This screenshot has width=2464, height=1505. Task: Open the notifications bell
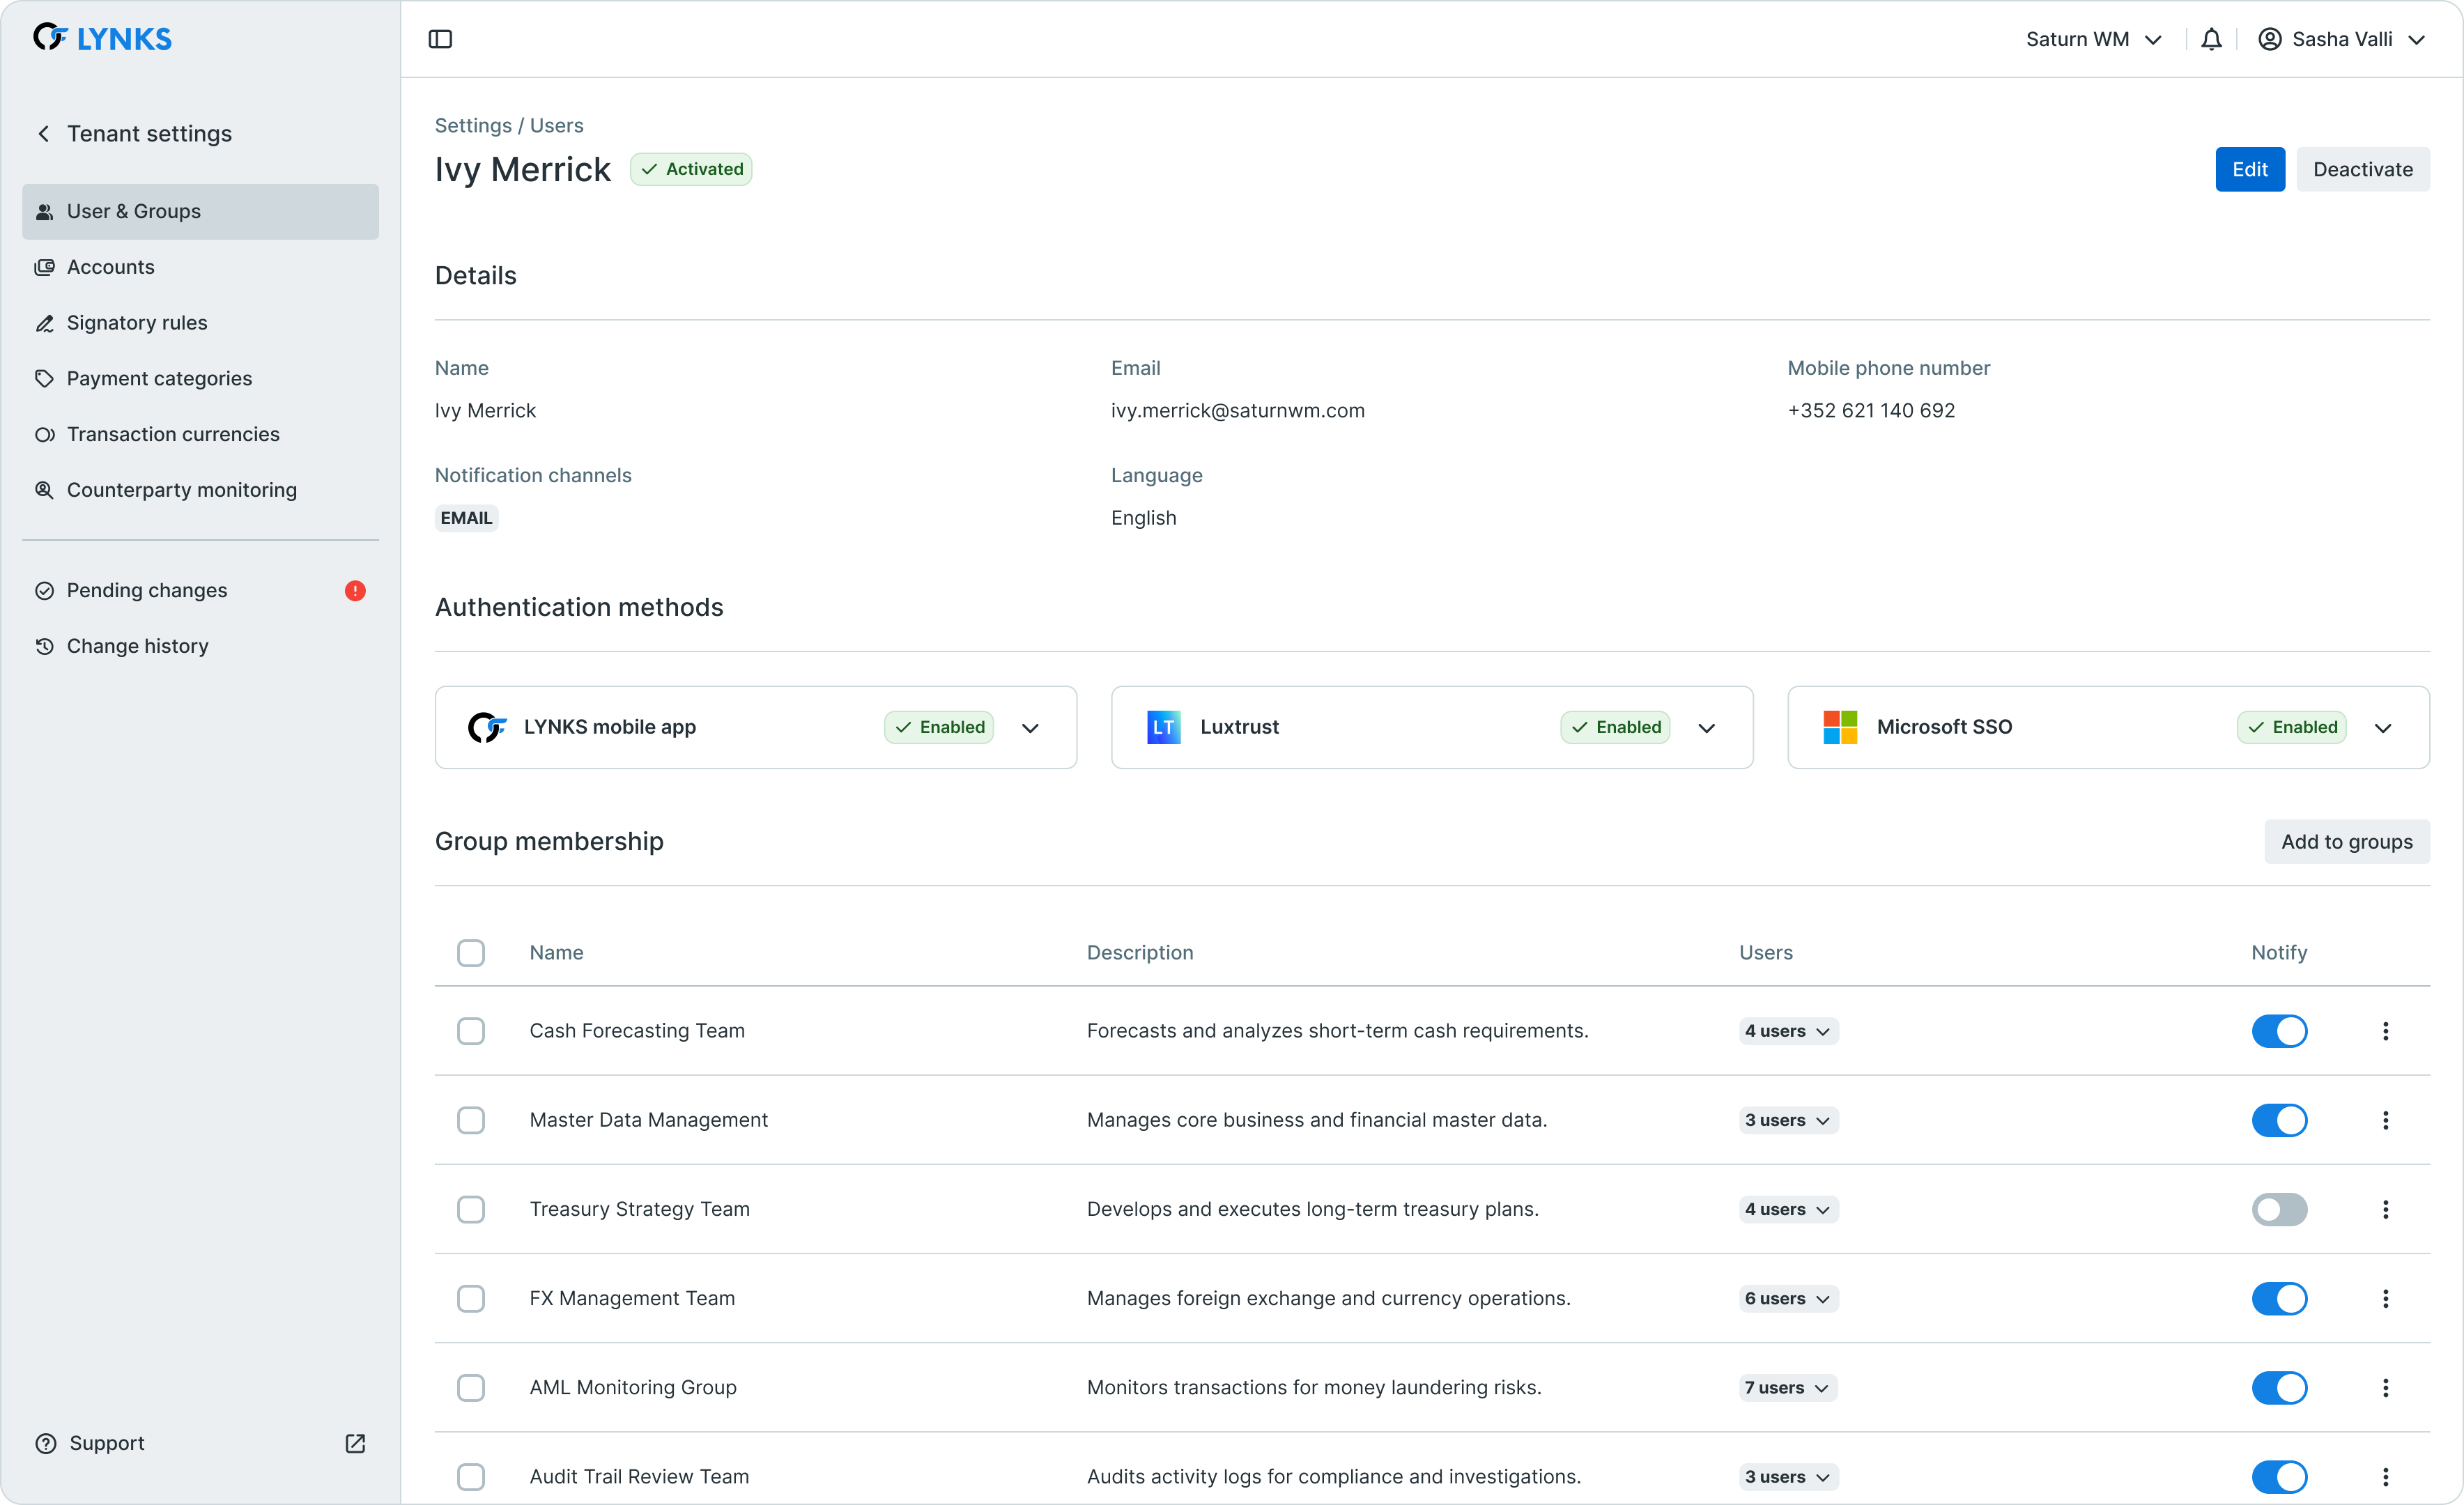[2211, 39]
